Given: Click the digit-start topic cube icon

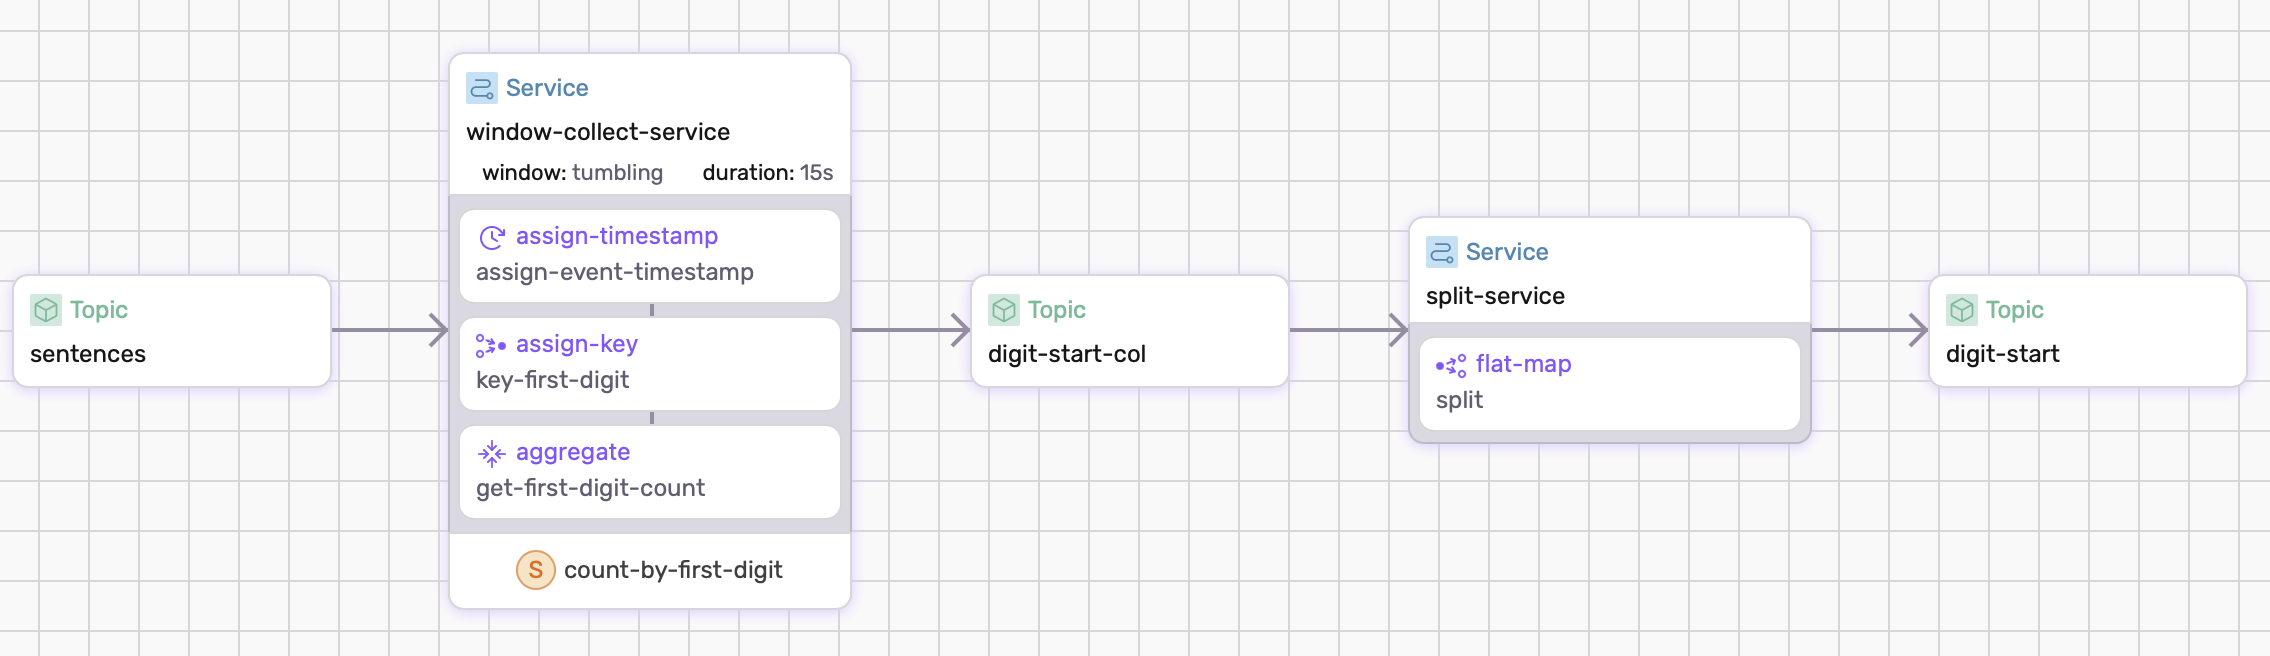Looking at the screenshot, I should pos(1962,310).
